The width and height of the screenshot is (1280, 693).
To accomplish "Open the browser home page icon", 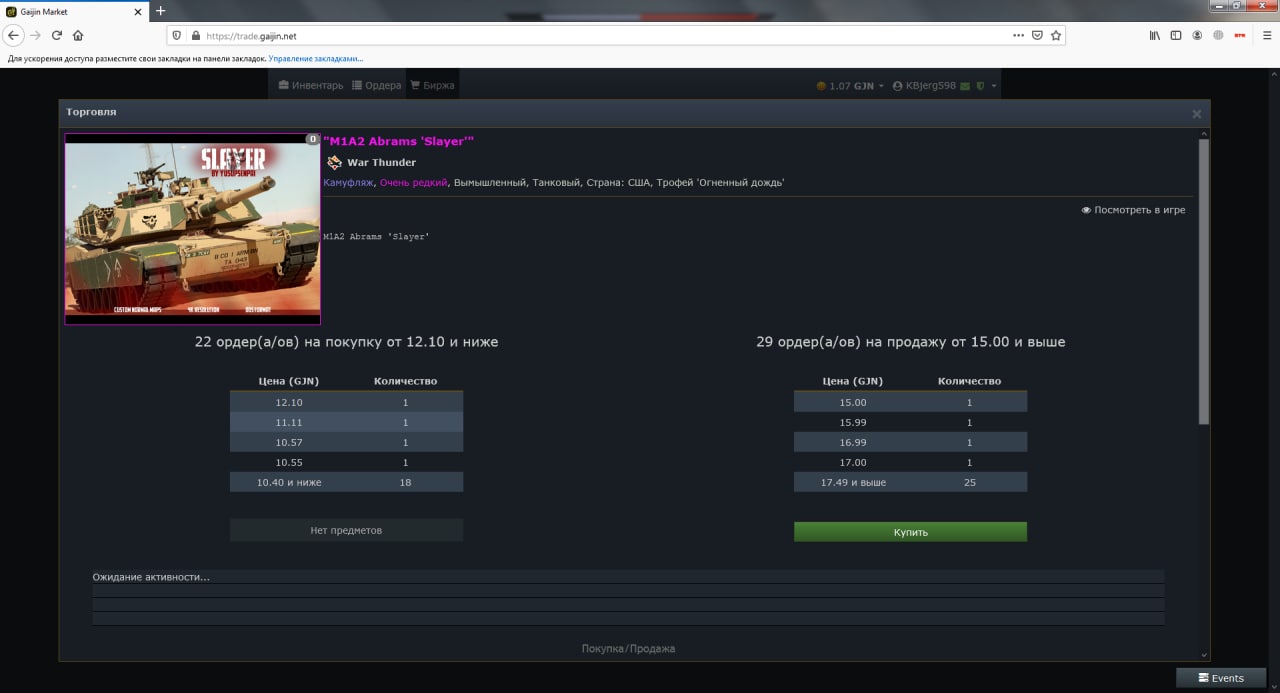I will tap(78, 35).
